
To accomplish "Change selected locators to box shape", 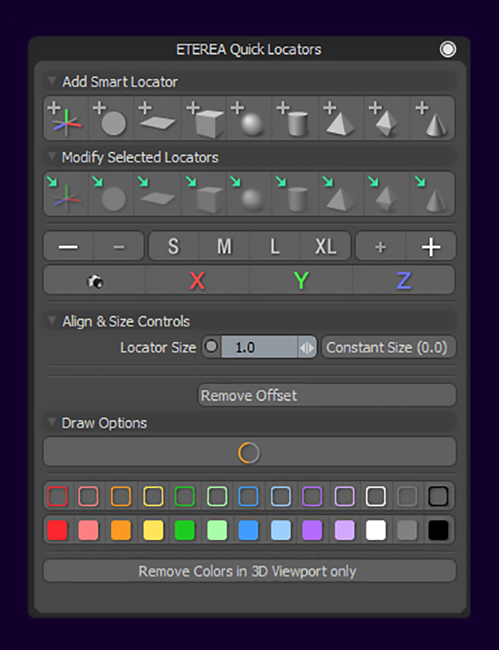I will 204,194.
